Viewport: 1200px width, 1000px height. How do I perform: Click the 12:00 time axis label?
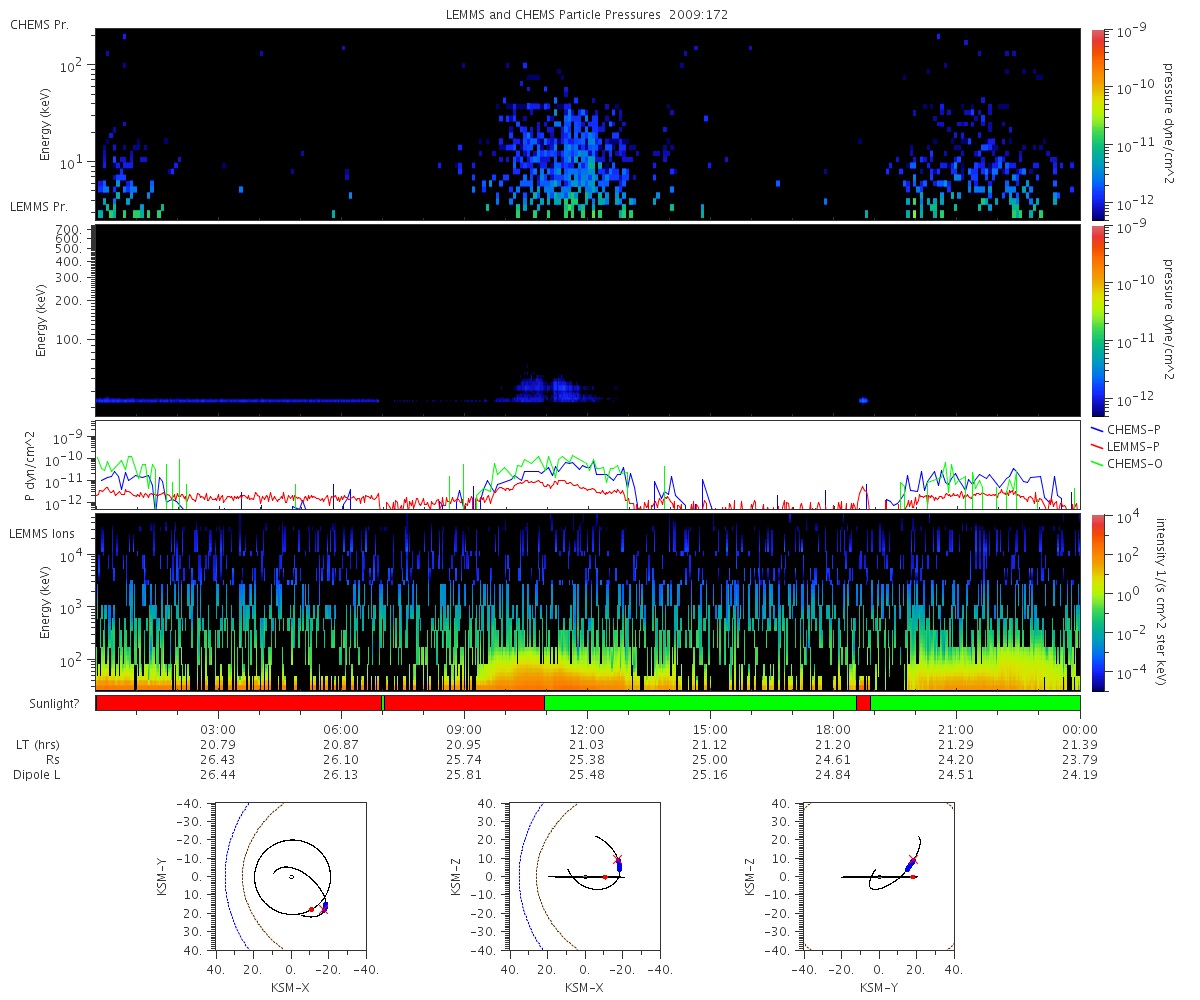pos(588,728)
